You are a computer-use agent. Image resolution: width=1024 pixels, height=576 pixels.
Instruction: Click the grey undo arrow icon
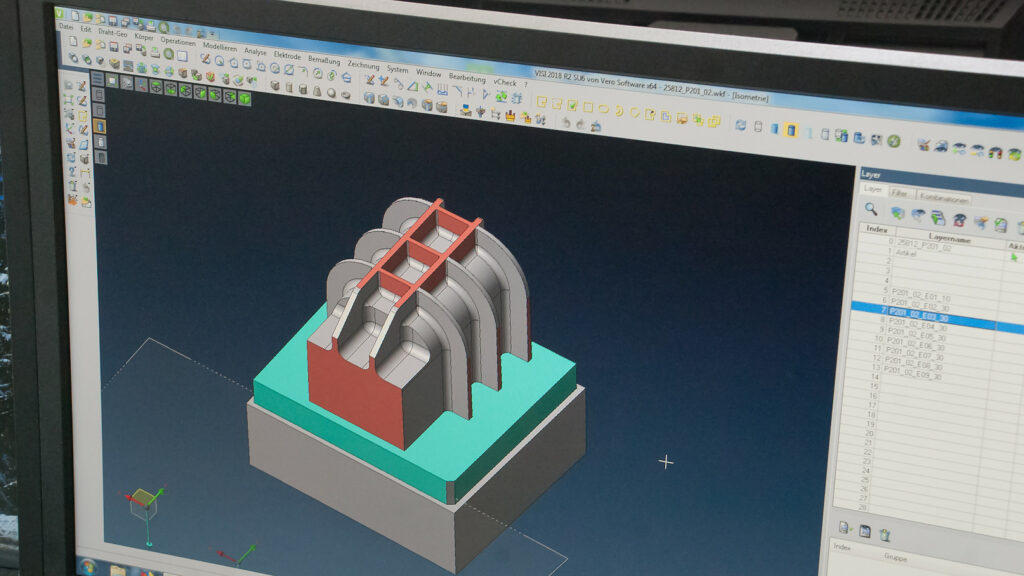566,122
